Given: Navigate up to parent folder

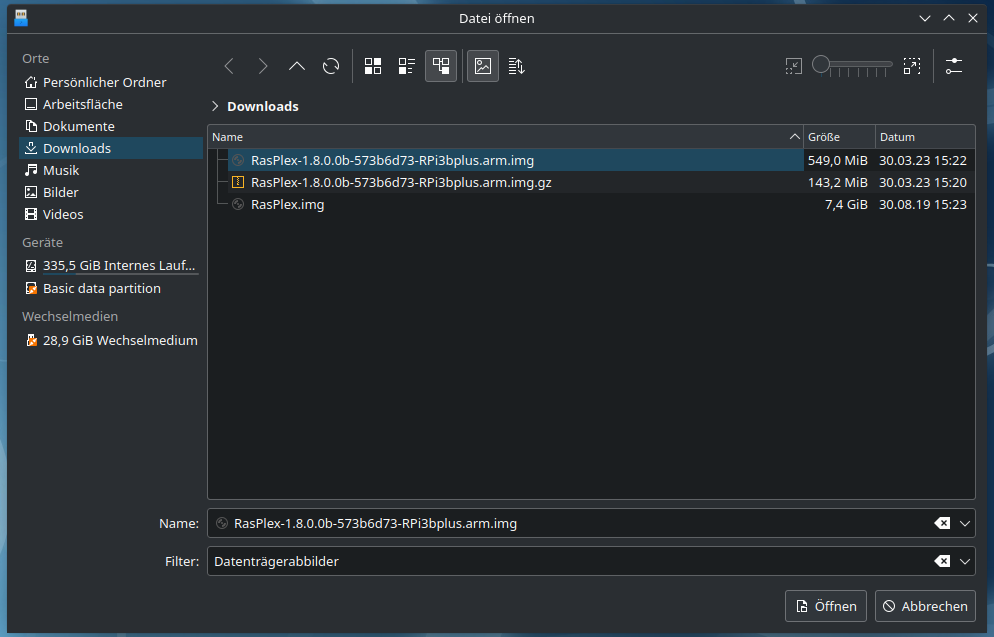Looking at the screenshot, I should (297, 66).
